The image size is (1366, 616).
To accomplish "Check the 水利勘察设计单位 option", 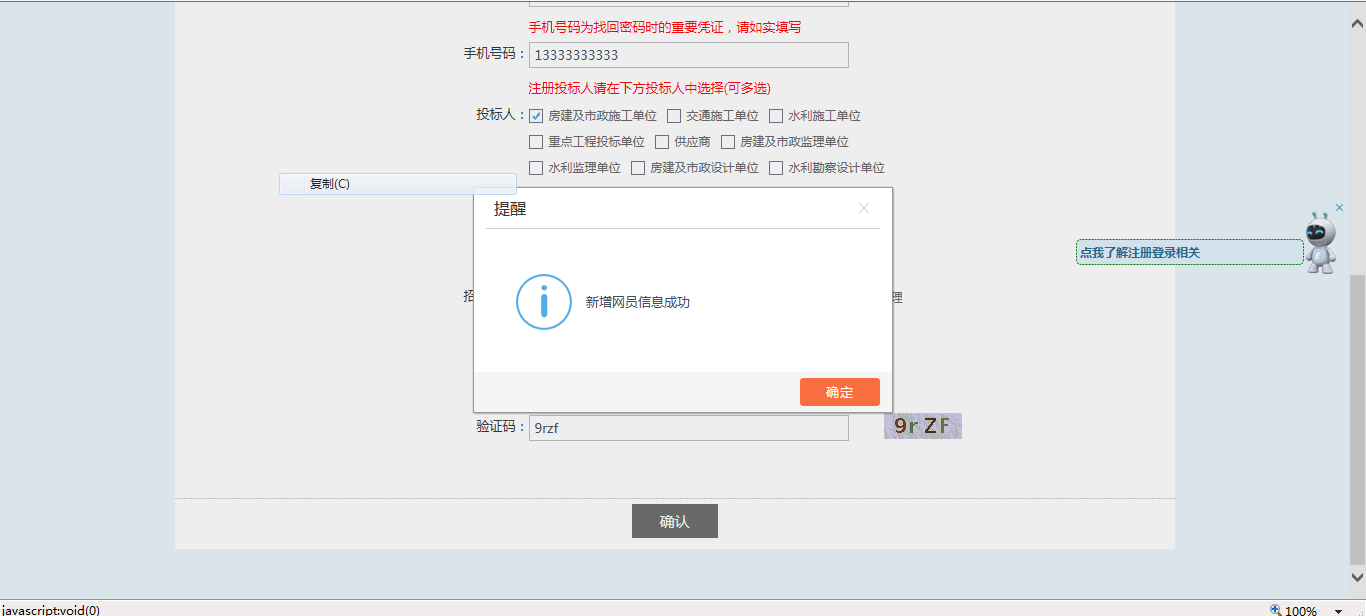I will pyautogui.click(x=776, y=168).
